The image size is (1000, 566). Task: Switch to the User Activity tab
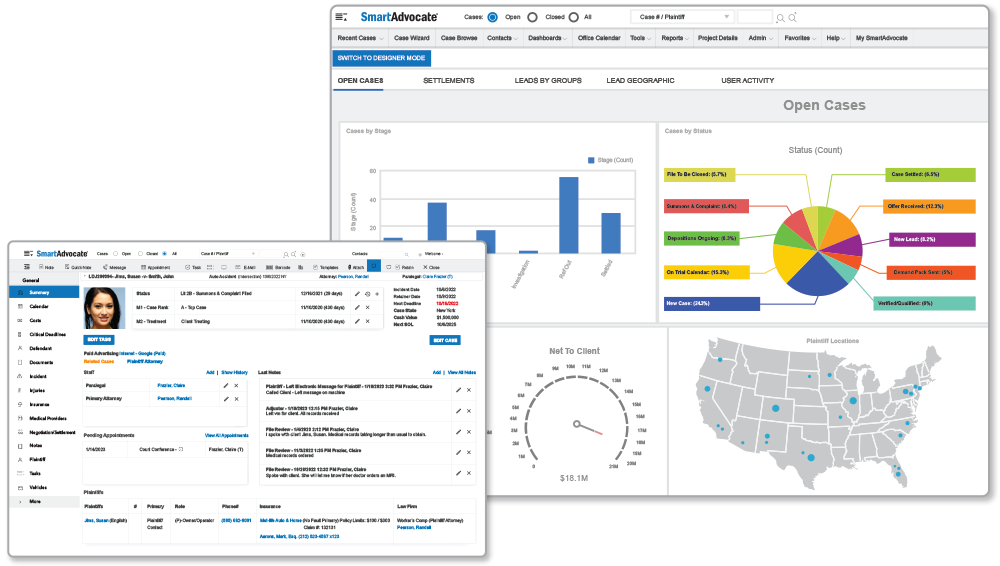click(747, 80)
